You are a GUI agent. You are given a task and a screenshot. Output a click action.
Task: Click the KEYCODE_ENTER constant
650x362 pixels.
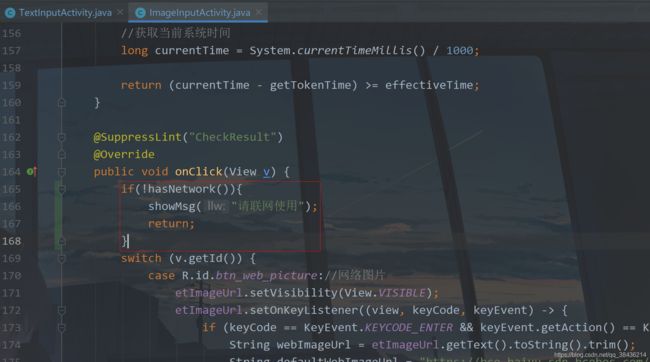pyautogui.click(x=408, y=328)
